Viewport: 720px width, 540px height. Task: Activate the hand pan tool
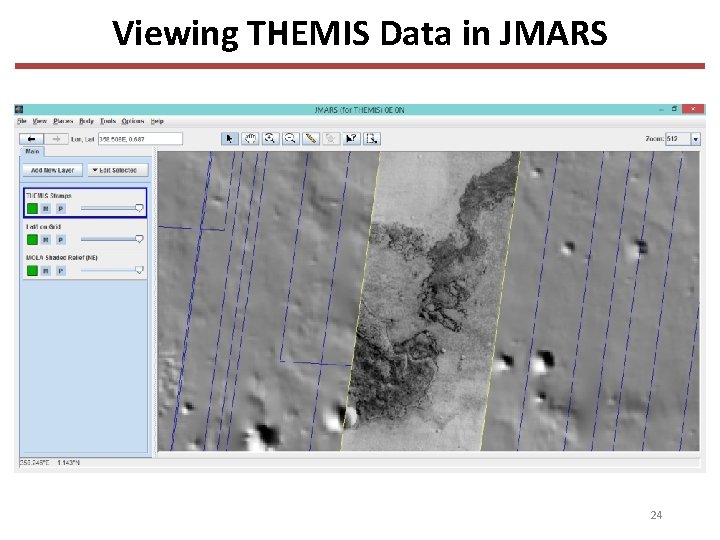pos(250,139)
